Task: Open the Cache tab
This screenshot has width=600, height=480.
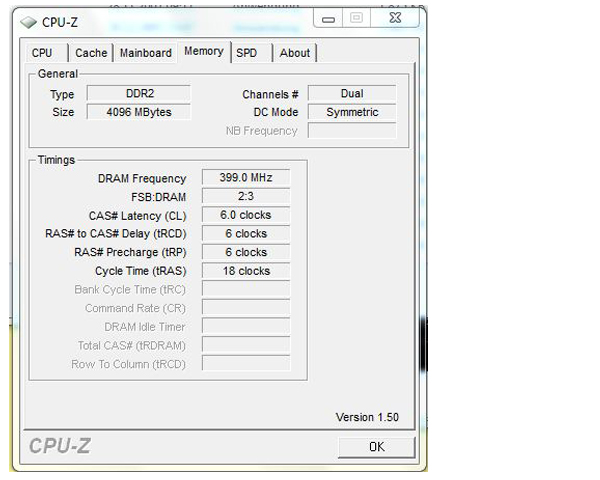Action: click(91, 53)
